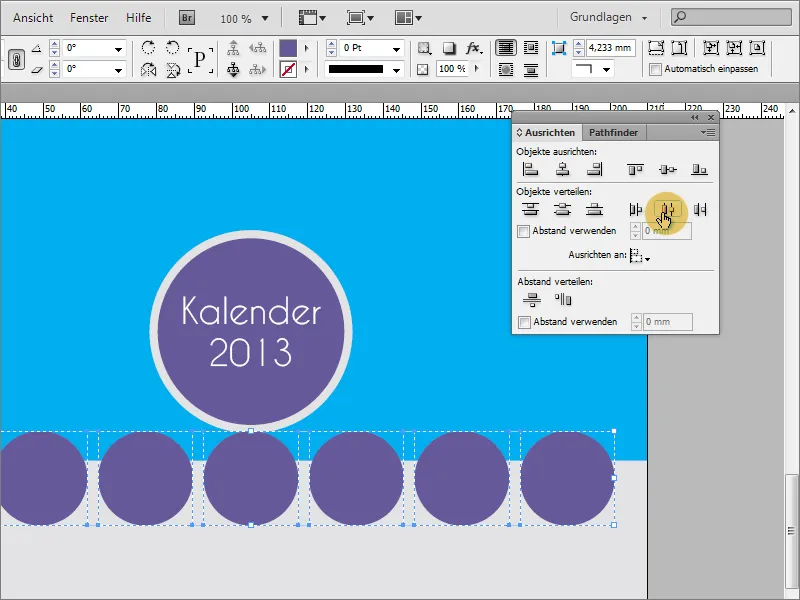Click the search field in top bar
800x600 pixels.
731,17
